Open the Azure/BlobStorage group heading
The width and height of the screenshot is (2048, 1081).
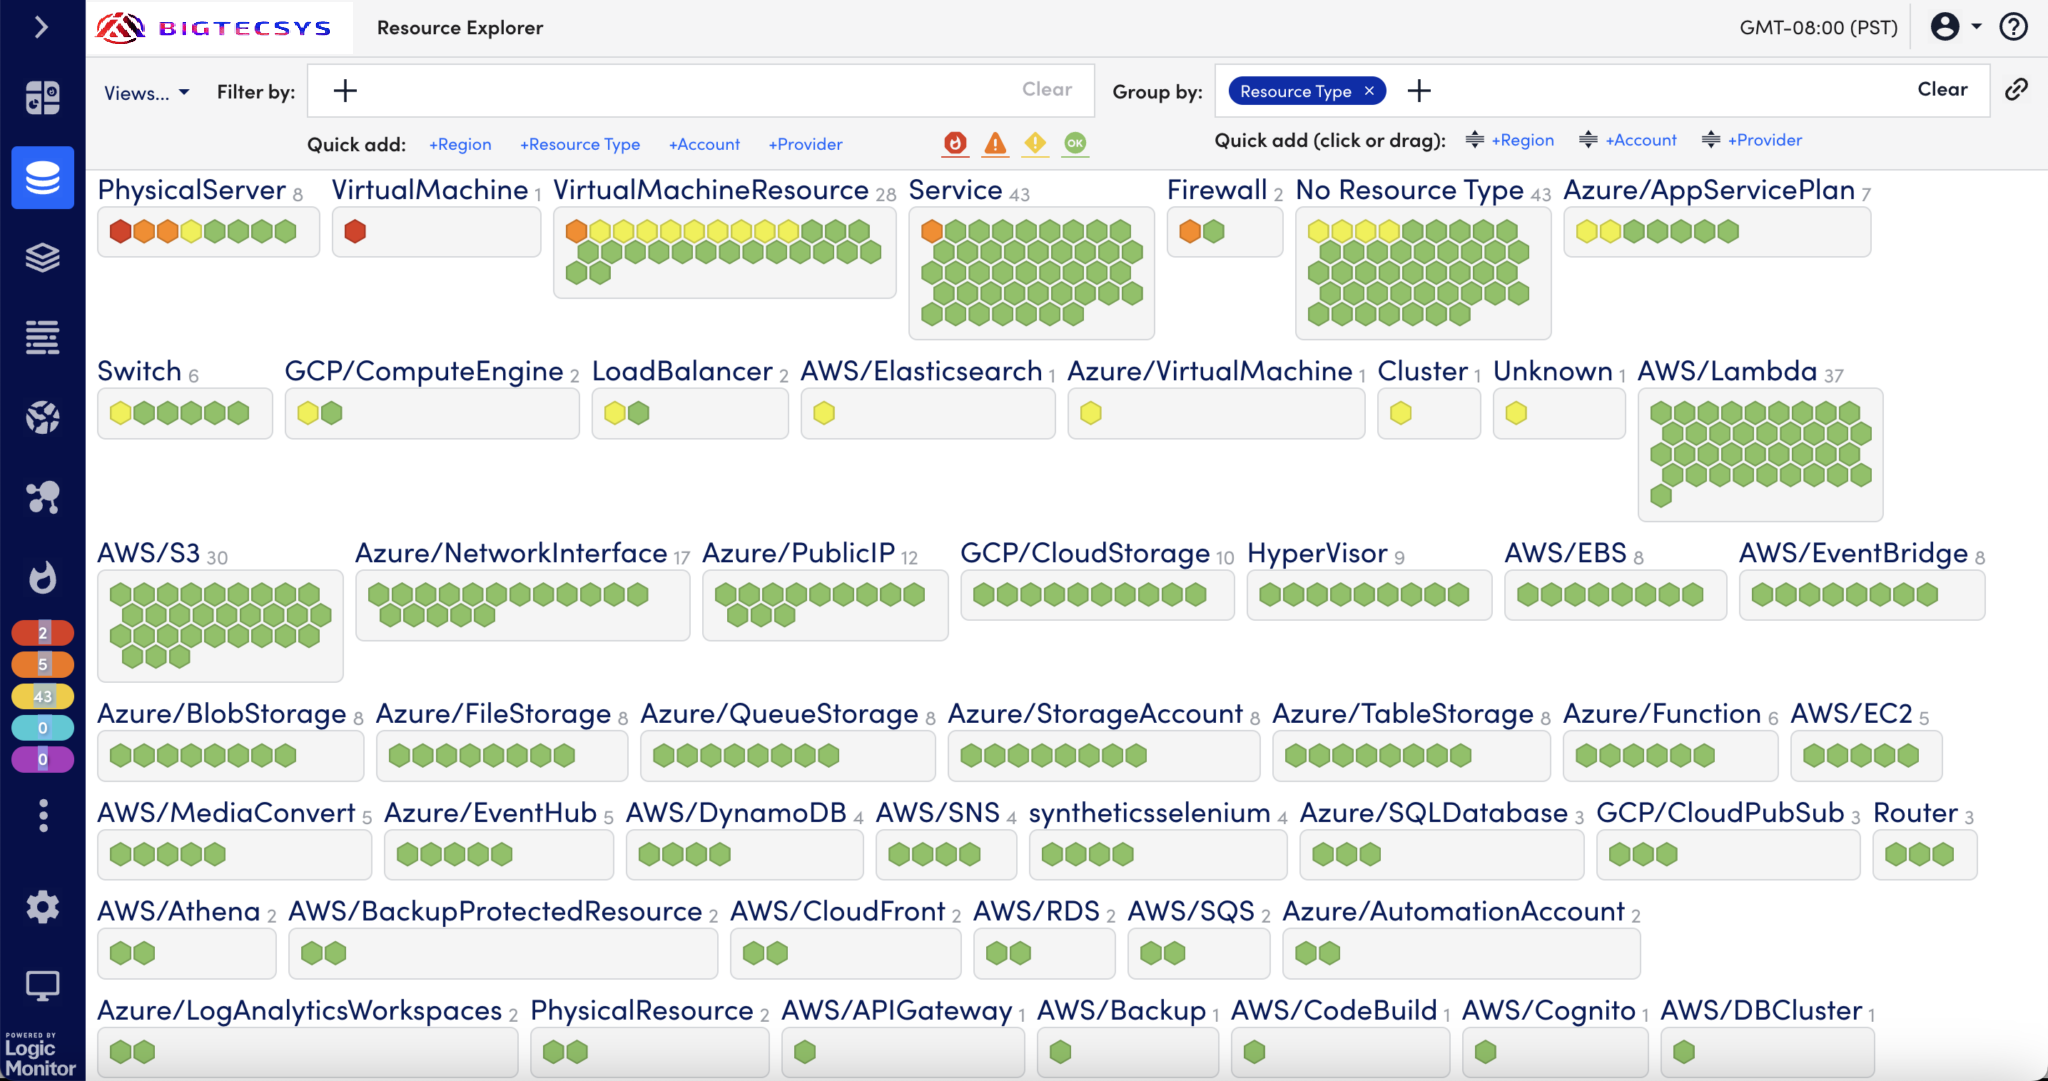[222, 714]
